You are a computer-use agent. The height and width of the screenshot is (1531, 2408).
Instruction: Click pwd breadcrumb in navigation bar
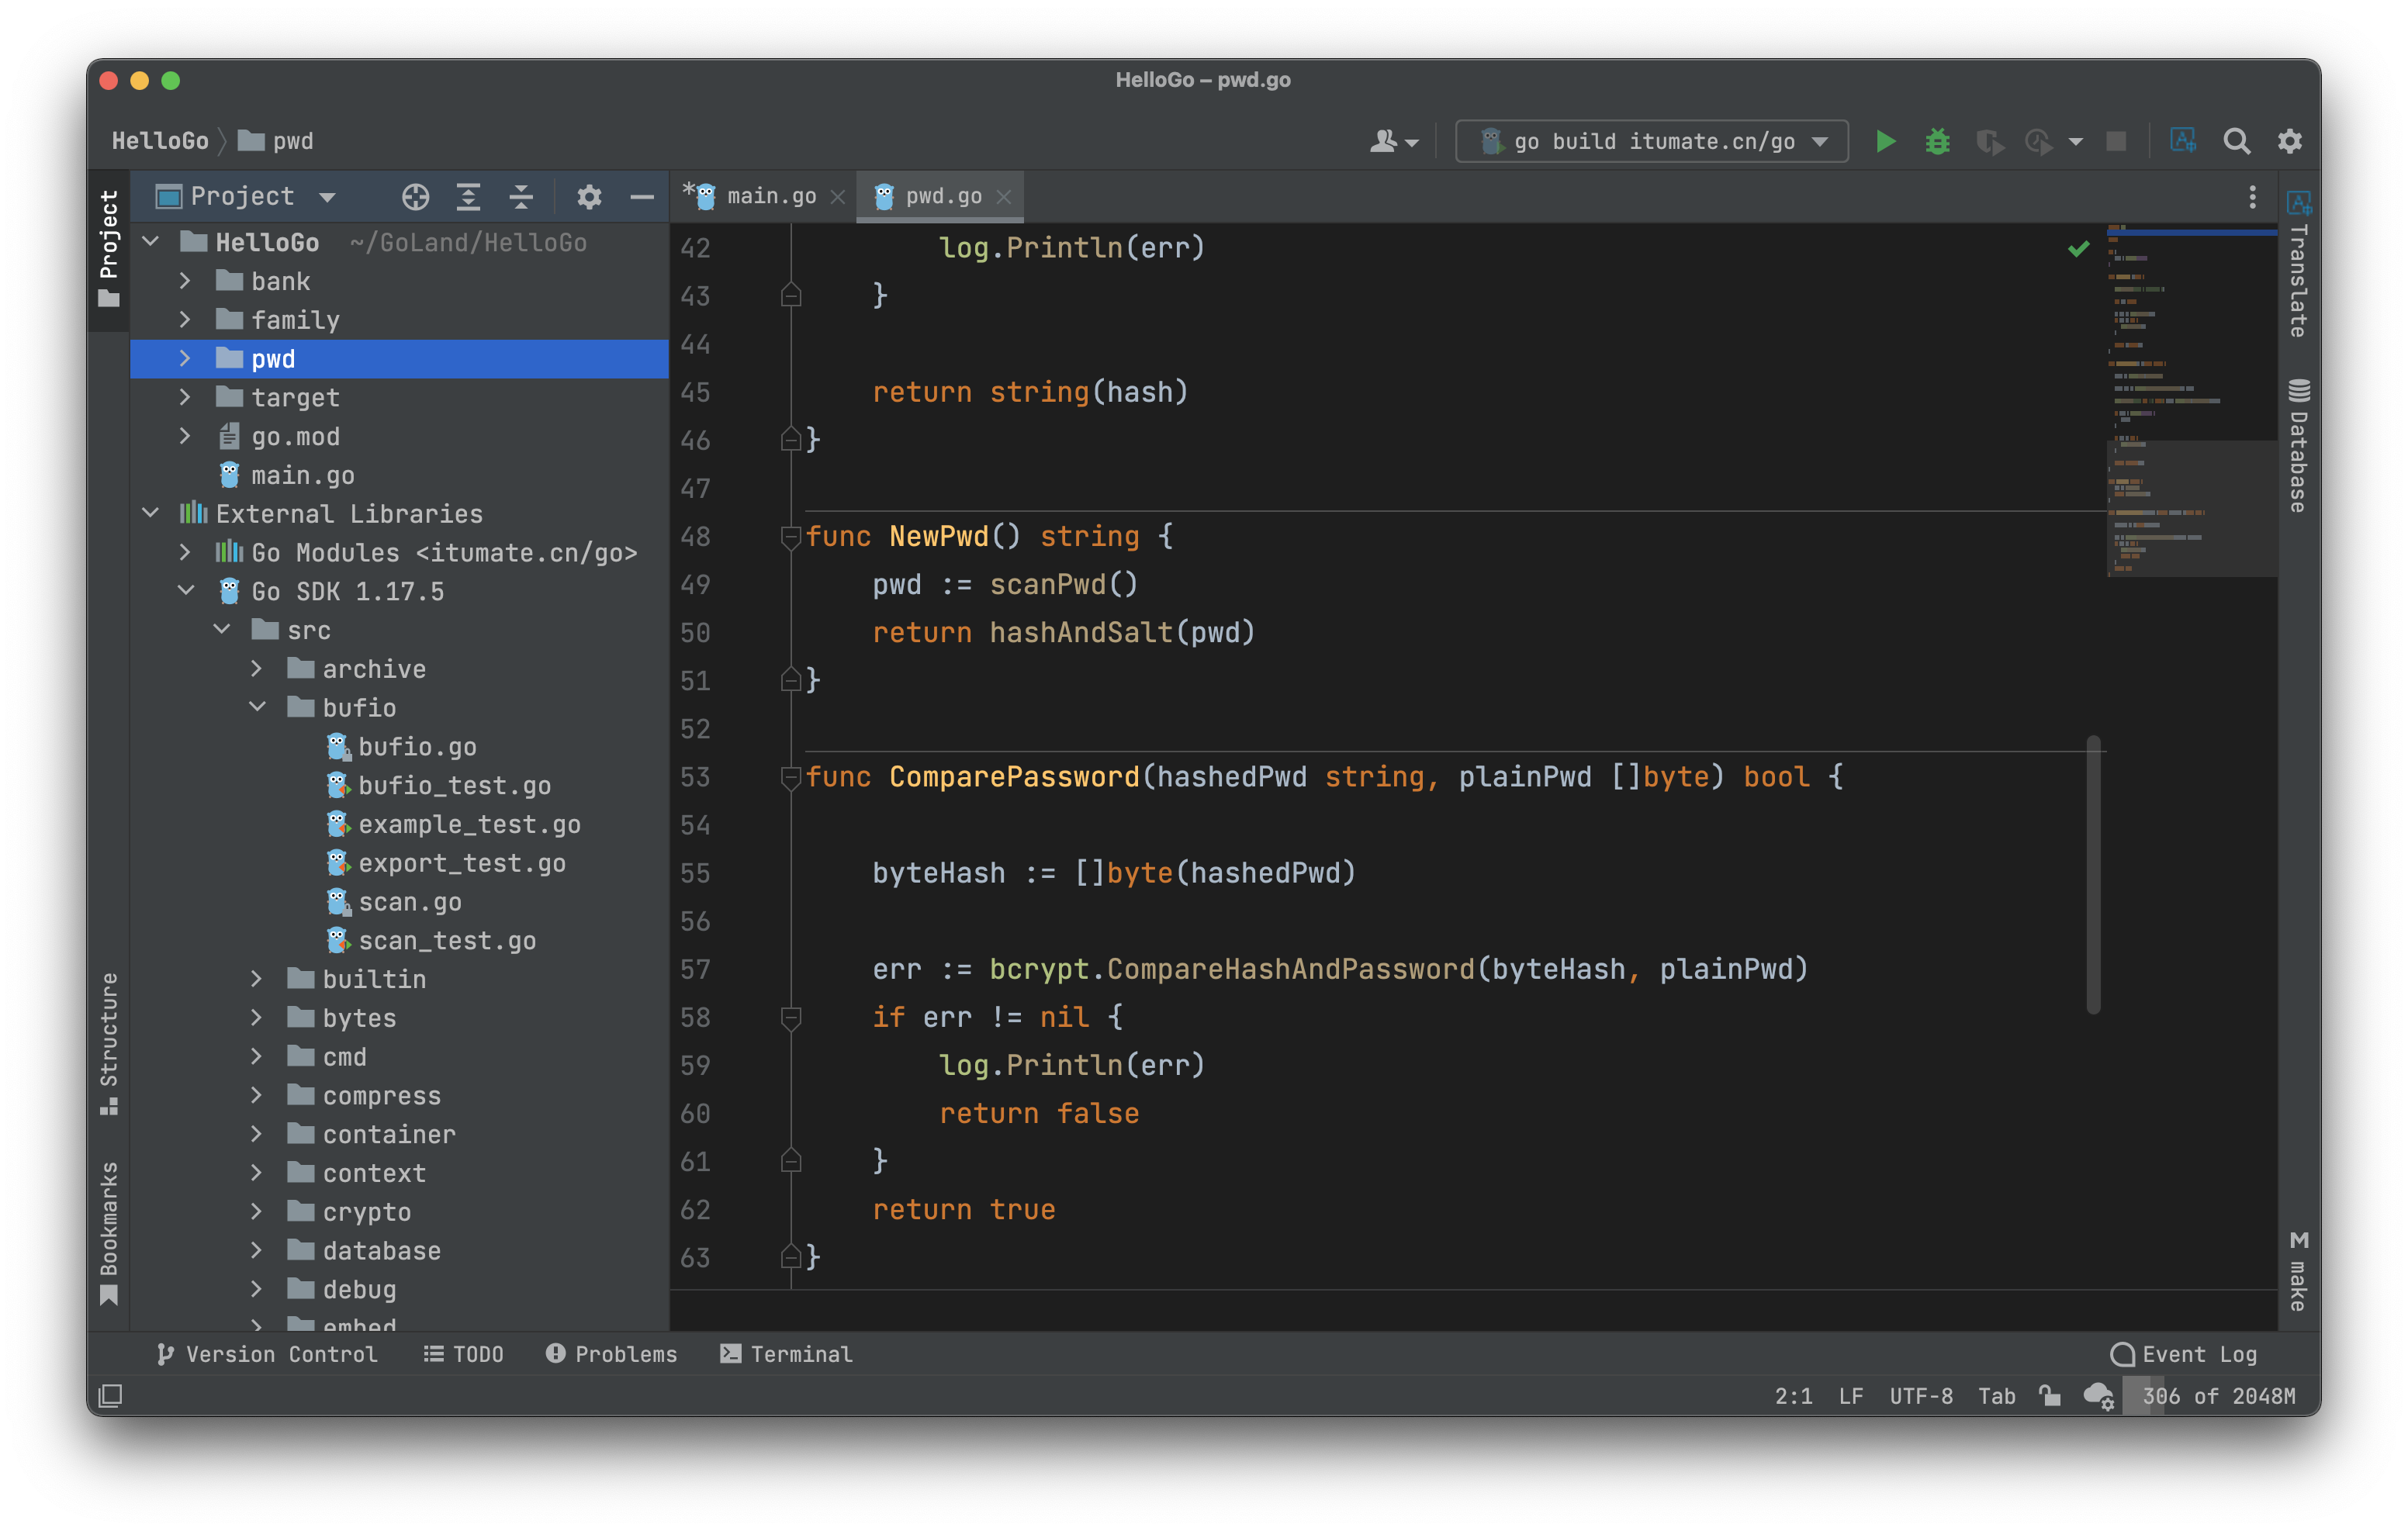click(x=277, y=141)
